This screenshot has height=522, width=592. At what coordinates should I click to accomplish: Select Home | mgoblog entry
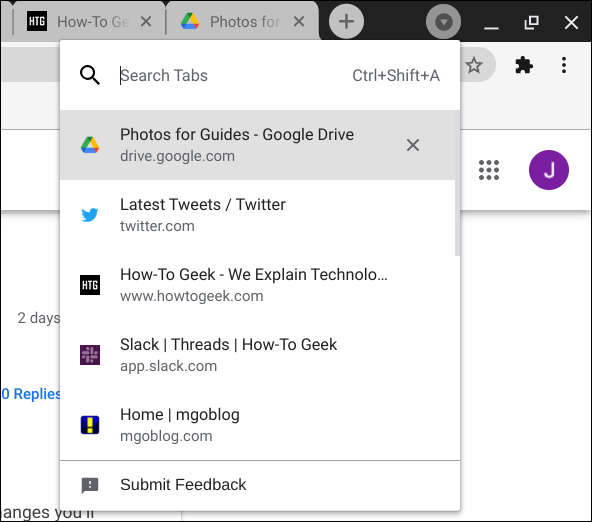(x=258, y=425)
